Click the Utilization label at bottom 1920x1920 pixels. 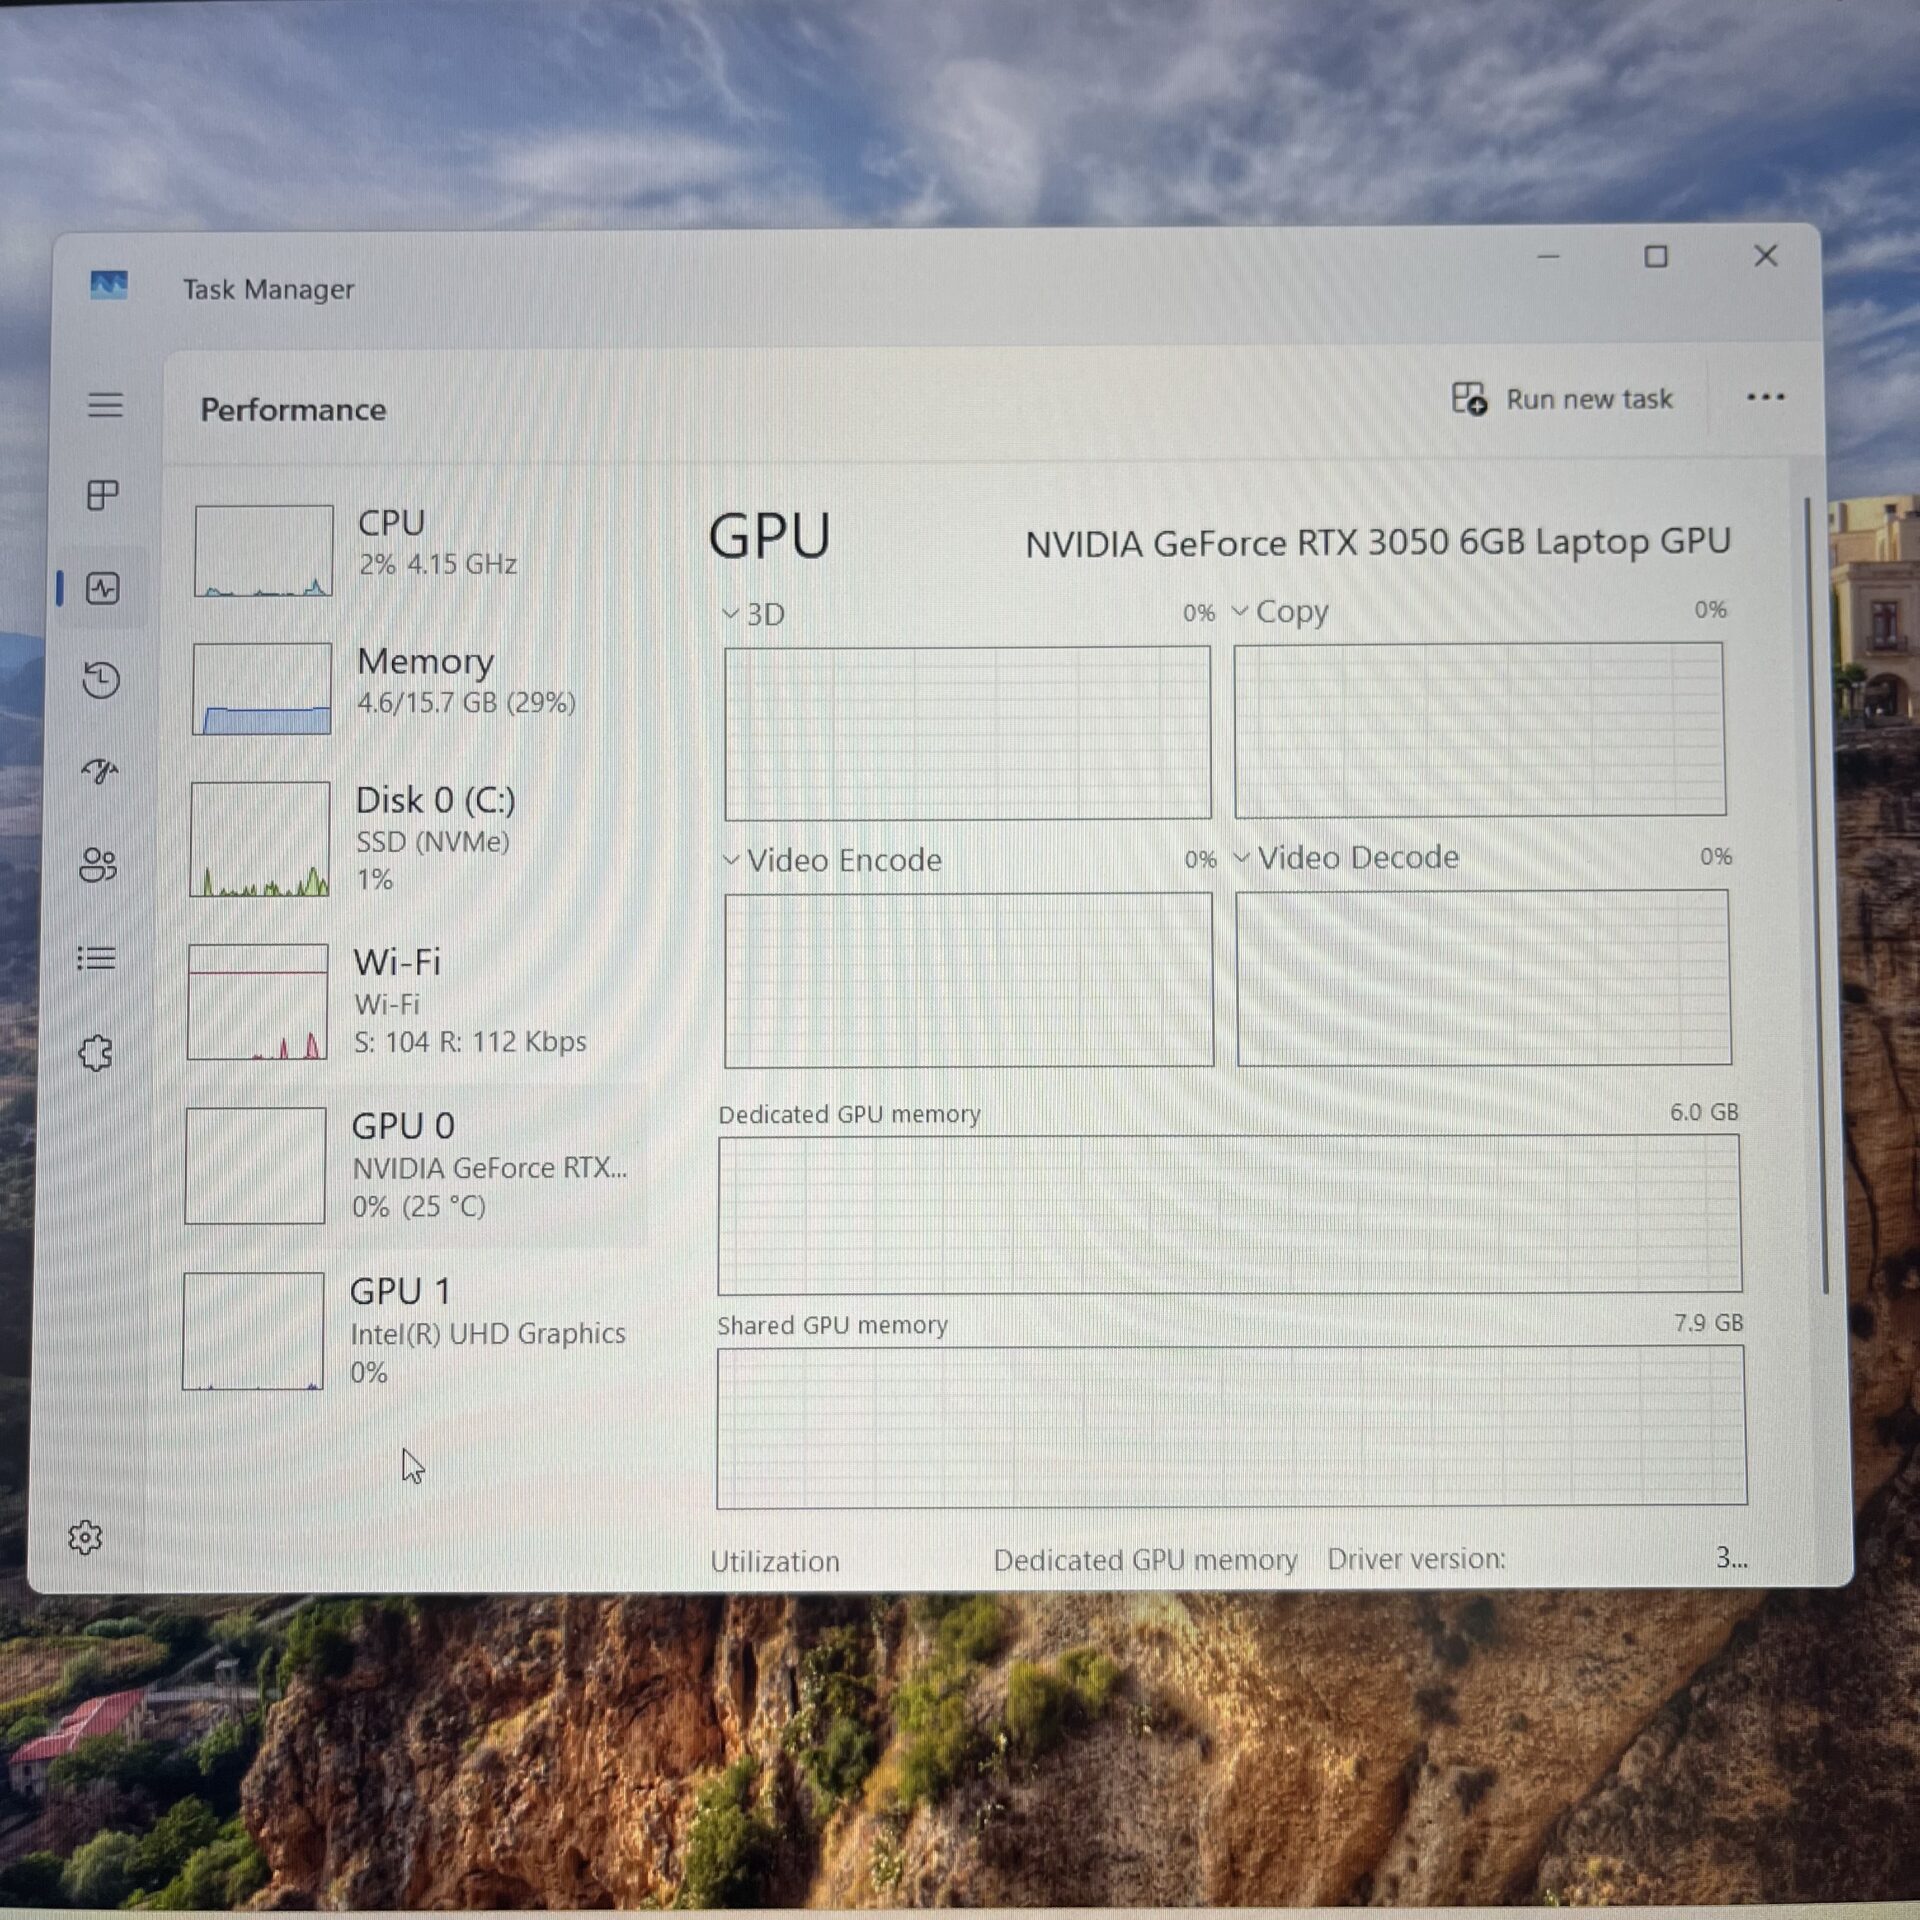775,1561
